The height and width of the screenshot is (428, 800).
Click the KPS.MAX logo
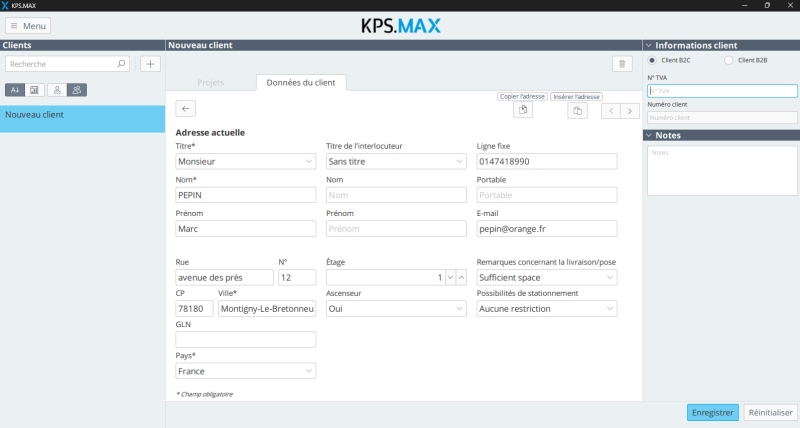[x=401, y=26]
